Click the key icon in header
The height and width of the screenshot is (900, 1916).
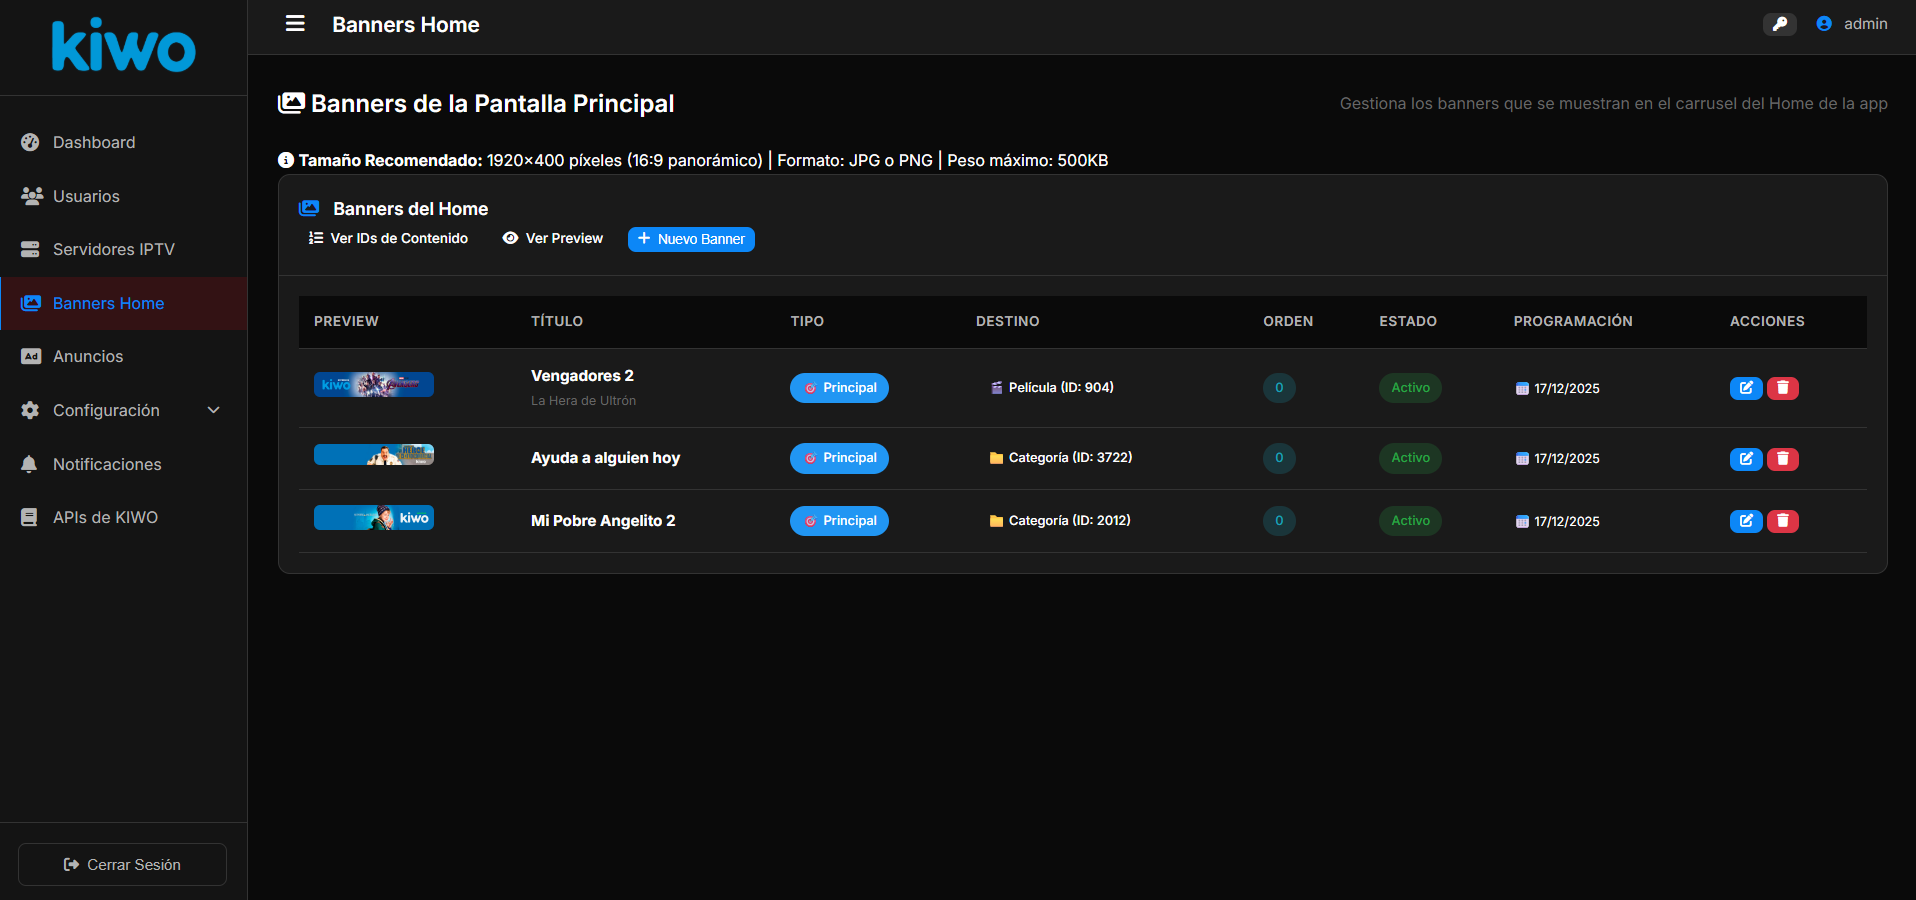click(x=1779, y=24)
